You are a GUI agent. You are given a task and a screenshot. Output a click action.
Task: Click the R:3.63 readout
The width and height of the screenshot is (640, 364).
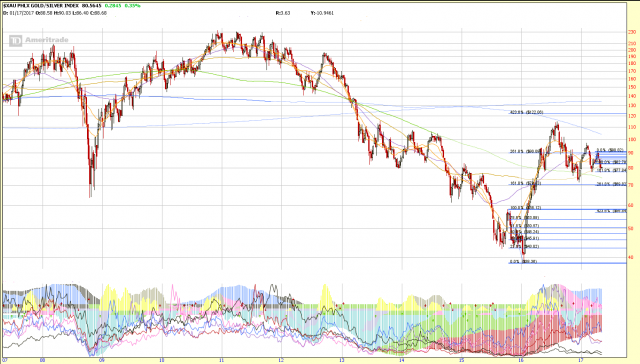click(x=283, y=13)
